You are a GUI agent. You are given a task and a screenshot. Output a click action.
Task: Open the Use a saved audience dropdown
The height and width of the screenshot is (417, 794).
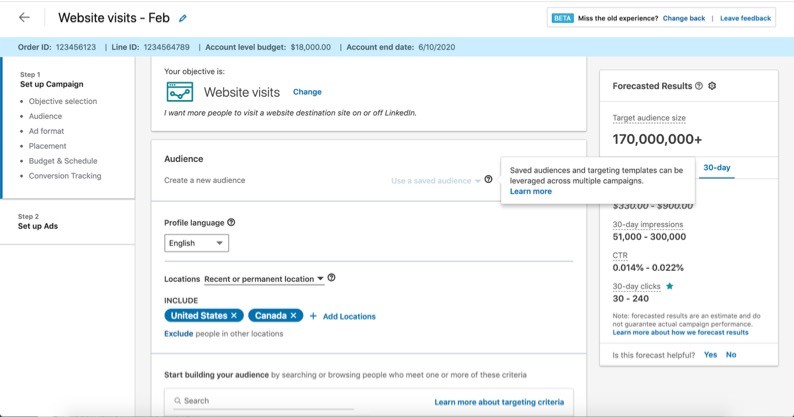435,181
